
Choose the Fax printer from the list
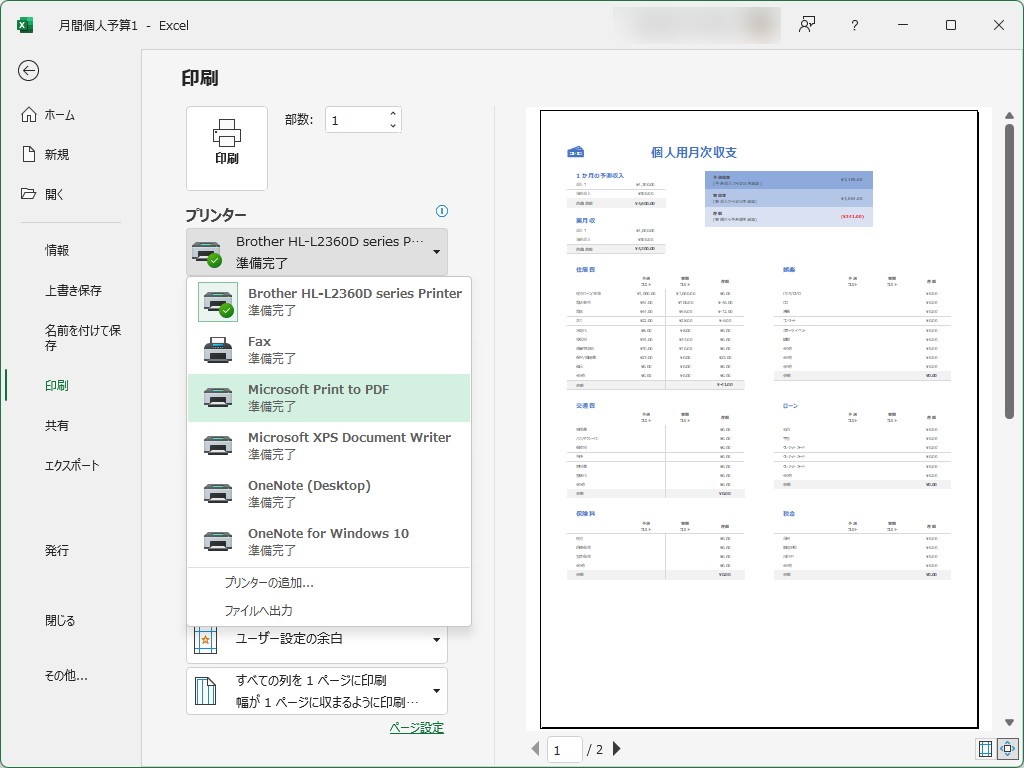click(330, 348)
